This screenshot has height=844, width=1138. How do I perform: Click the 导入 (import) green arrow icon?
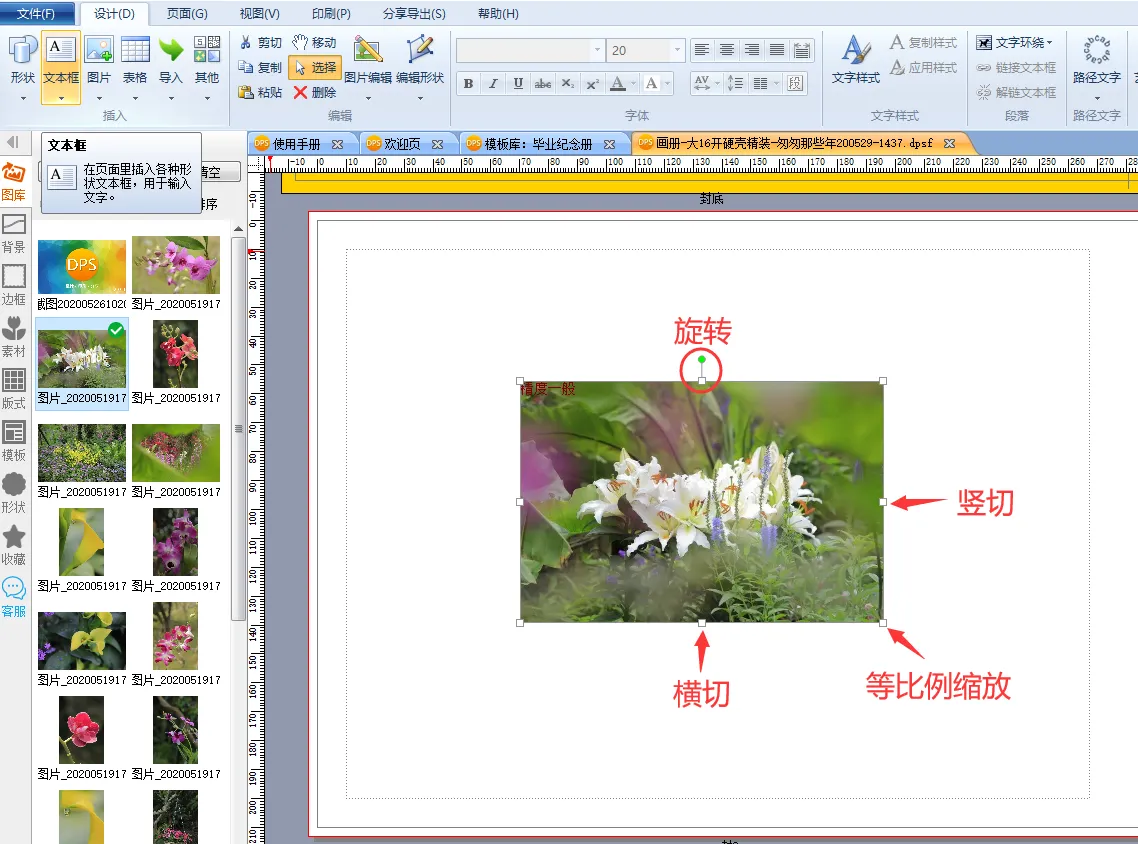click(171, 50)
